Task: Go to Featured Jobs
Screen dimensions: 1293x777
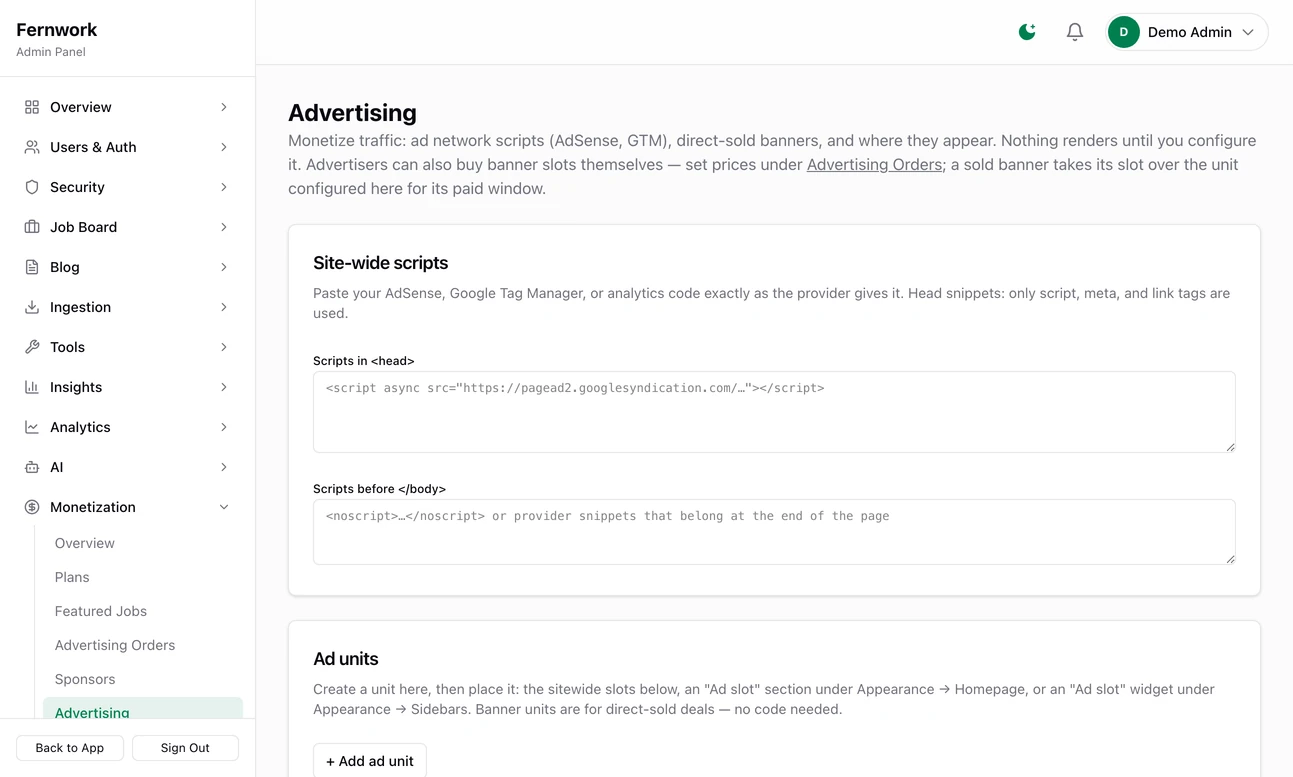Action: coord(143,611)
